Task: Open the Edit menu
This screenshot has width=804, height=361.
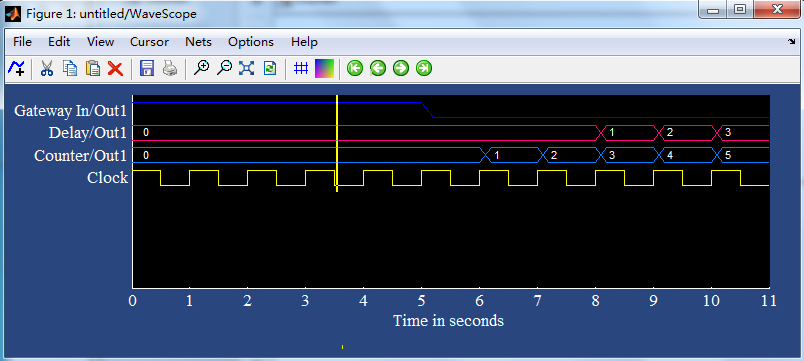Action: tap(59, 42)
